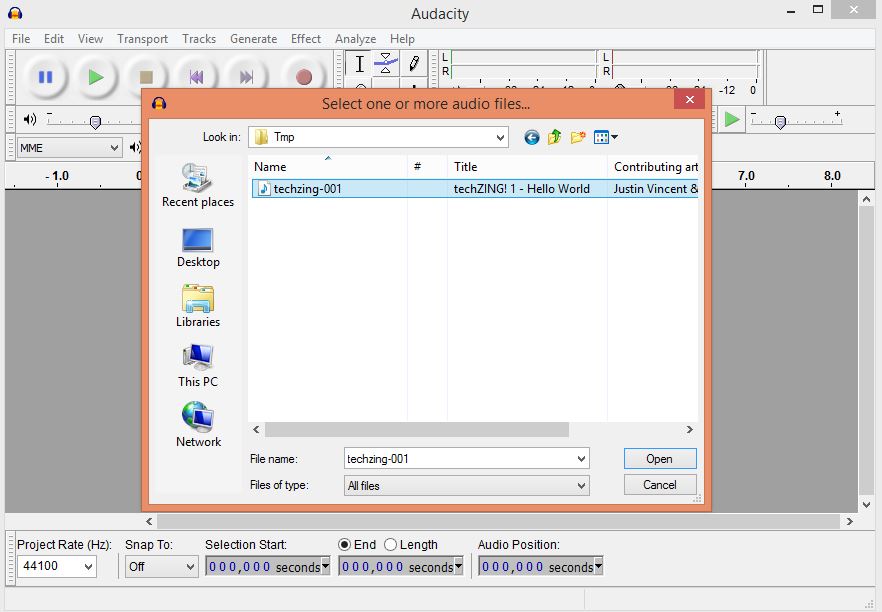
Task: Sort files by Title column header
Action: coord(527,166)
